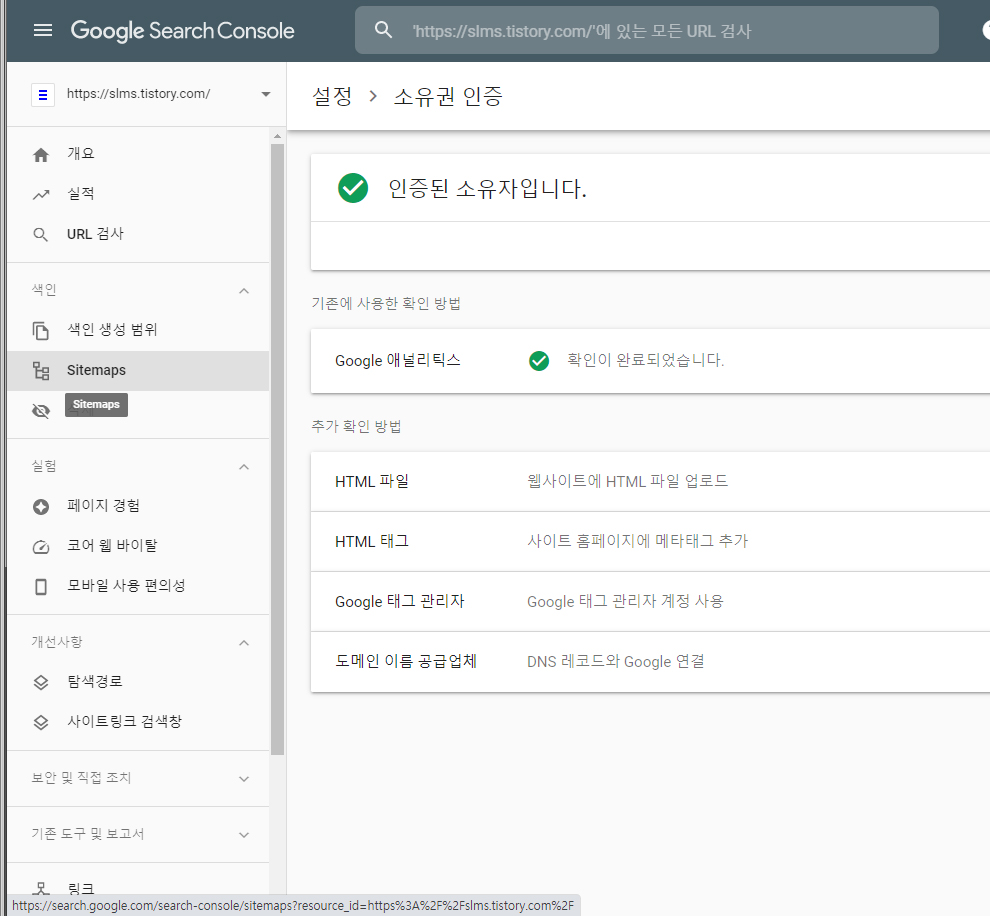The height and width of the screenshot is (916, 990).
Task: Collapse the 실험 section chevron
Action: coord(244,467)
